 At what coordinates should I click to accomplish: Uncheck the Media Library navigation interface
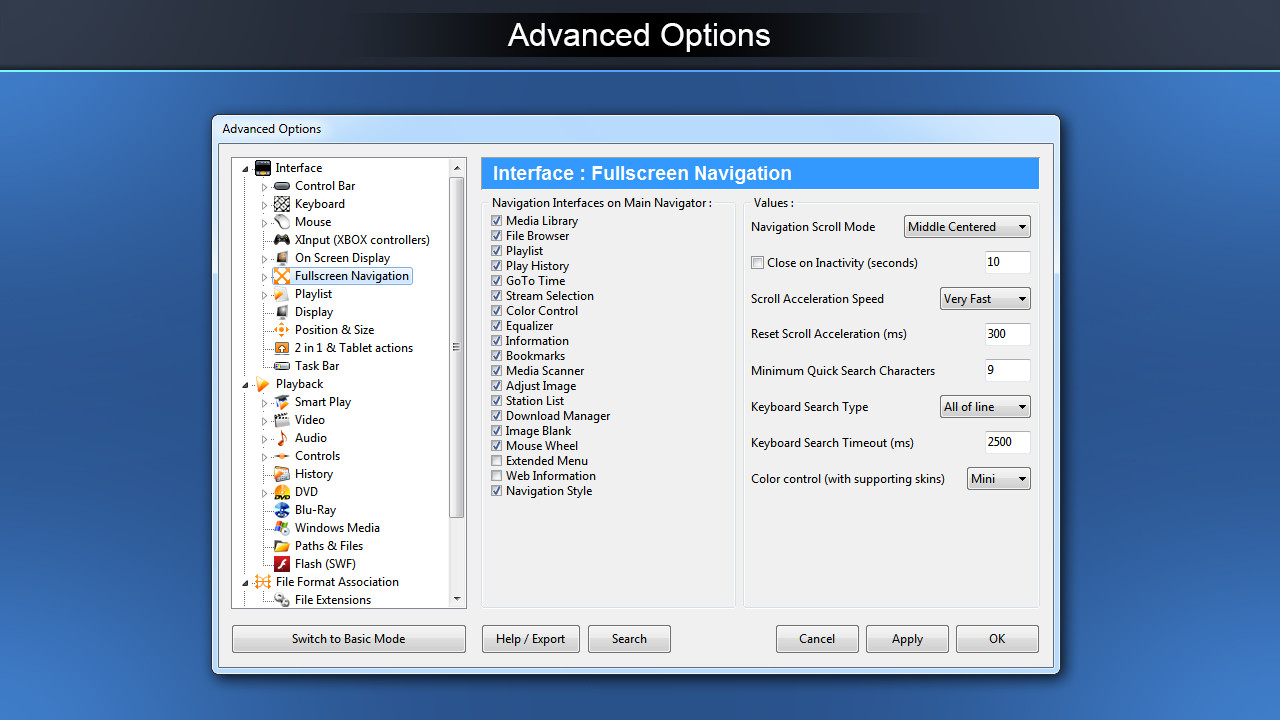tap(496, 220)
